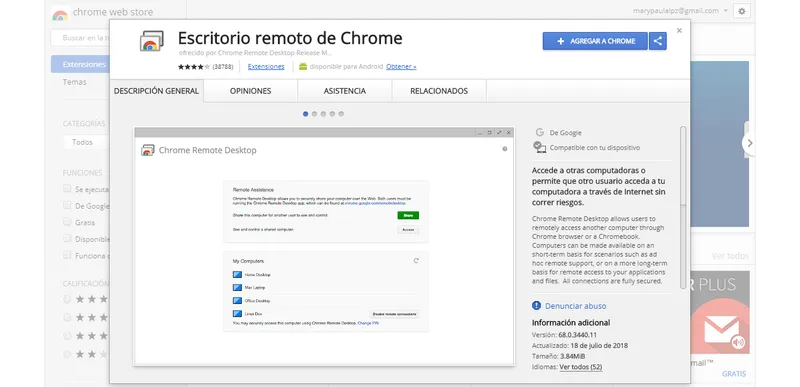Image resolution: width=800 pixels, height=387 pixels.
Task: Open the Todos category dropdown
Action: [x=86, y=142]
